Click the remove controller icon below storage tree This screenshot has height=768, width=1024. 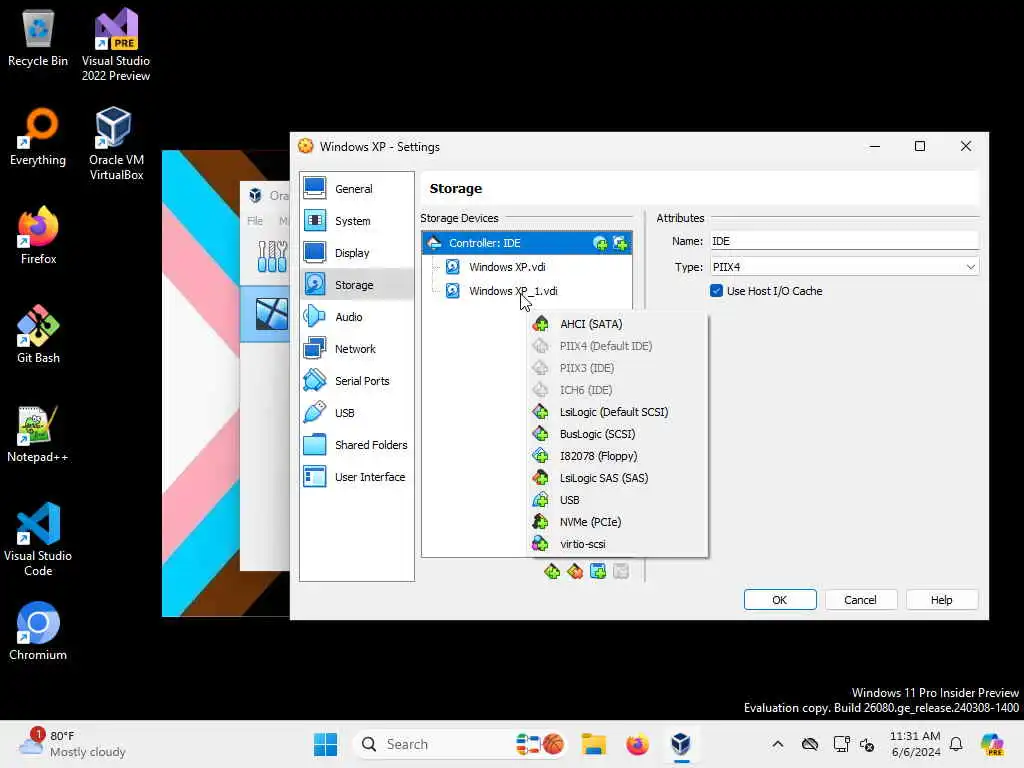575,571
